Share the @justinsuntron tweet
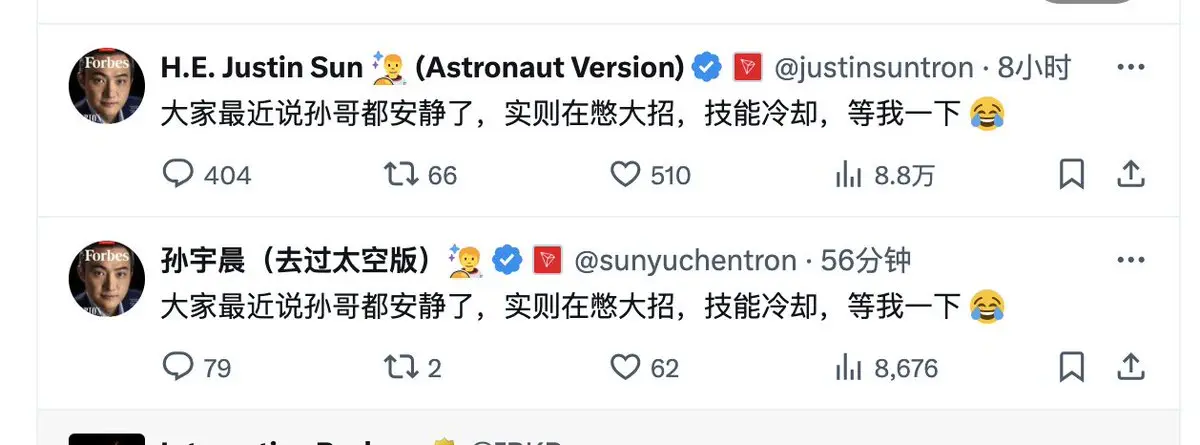Viewport: 1200px width, 445px height. point(1130,175)
